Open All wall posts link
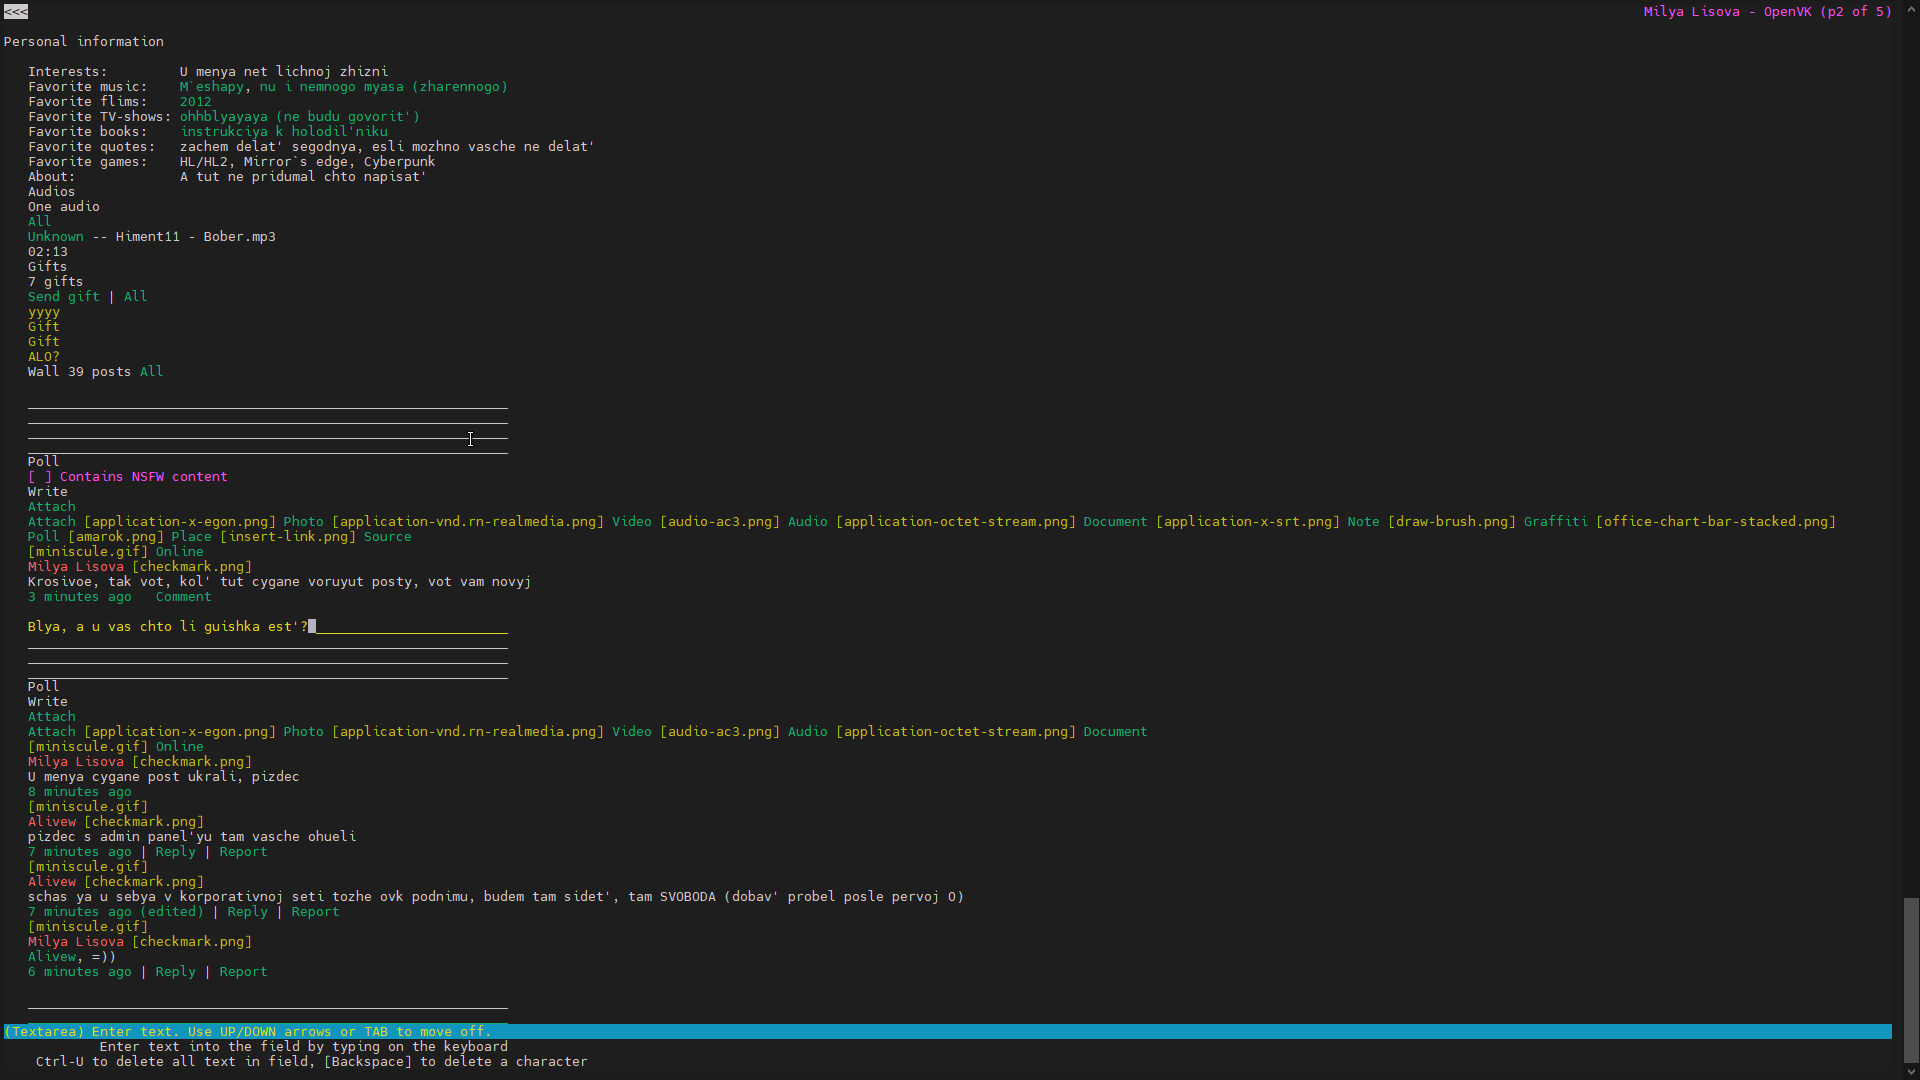 tap(151, 372)
